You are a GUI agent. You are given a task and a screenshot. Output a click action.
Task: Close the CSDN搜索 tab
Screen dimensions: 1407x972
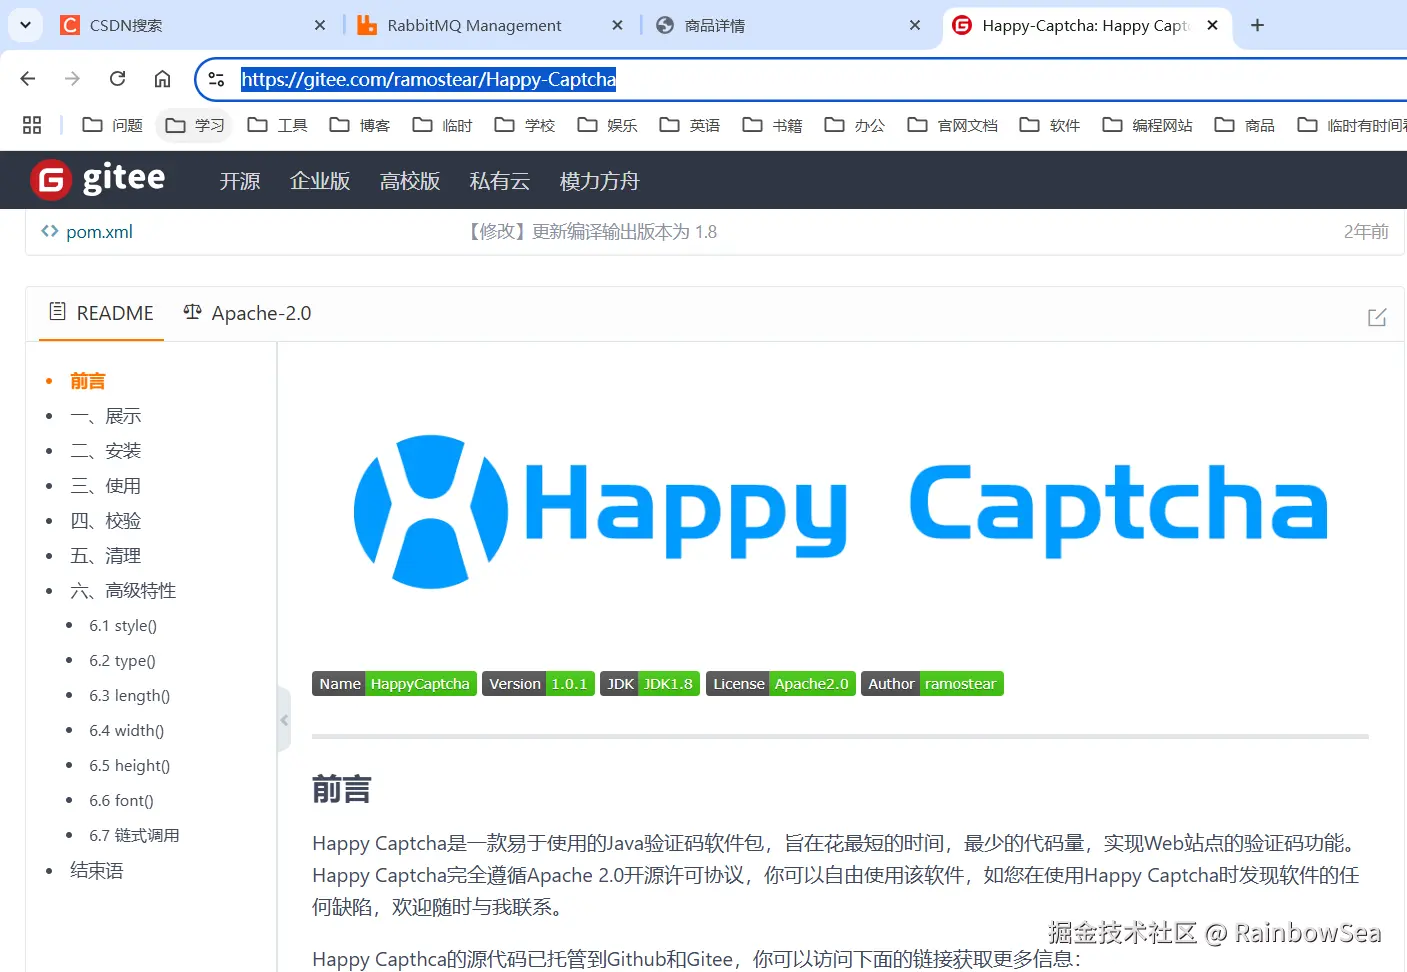320,25
